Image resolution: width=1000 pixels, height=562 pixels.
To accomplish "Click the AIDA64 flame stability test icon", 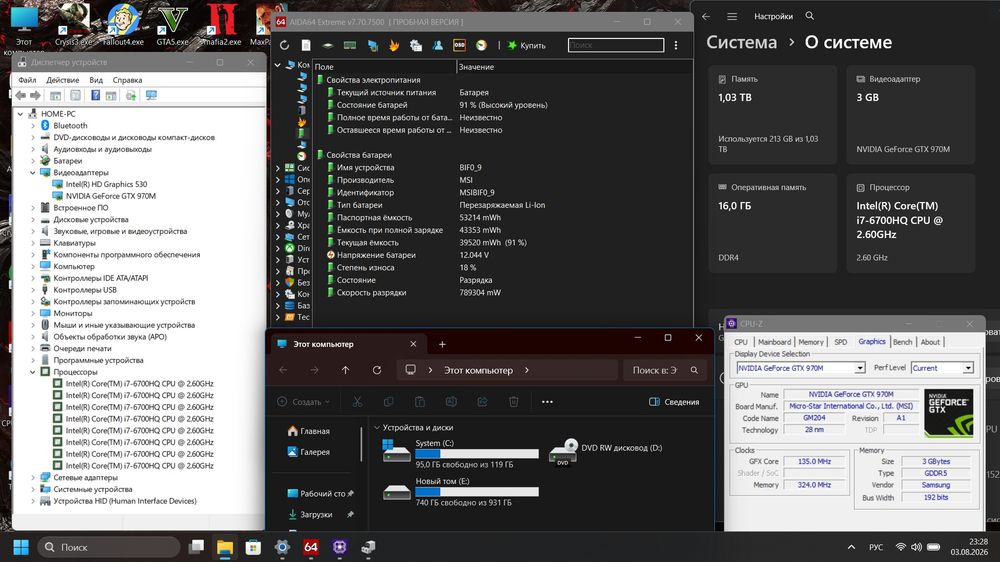I will click(x=394, y=45).
